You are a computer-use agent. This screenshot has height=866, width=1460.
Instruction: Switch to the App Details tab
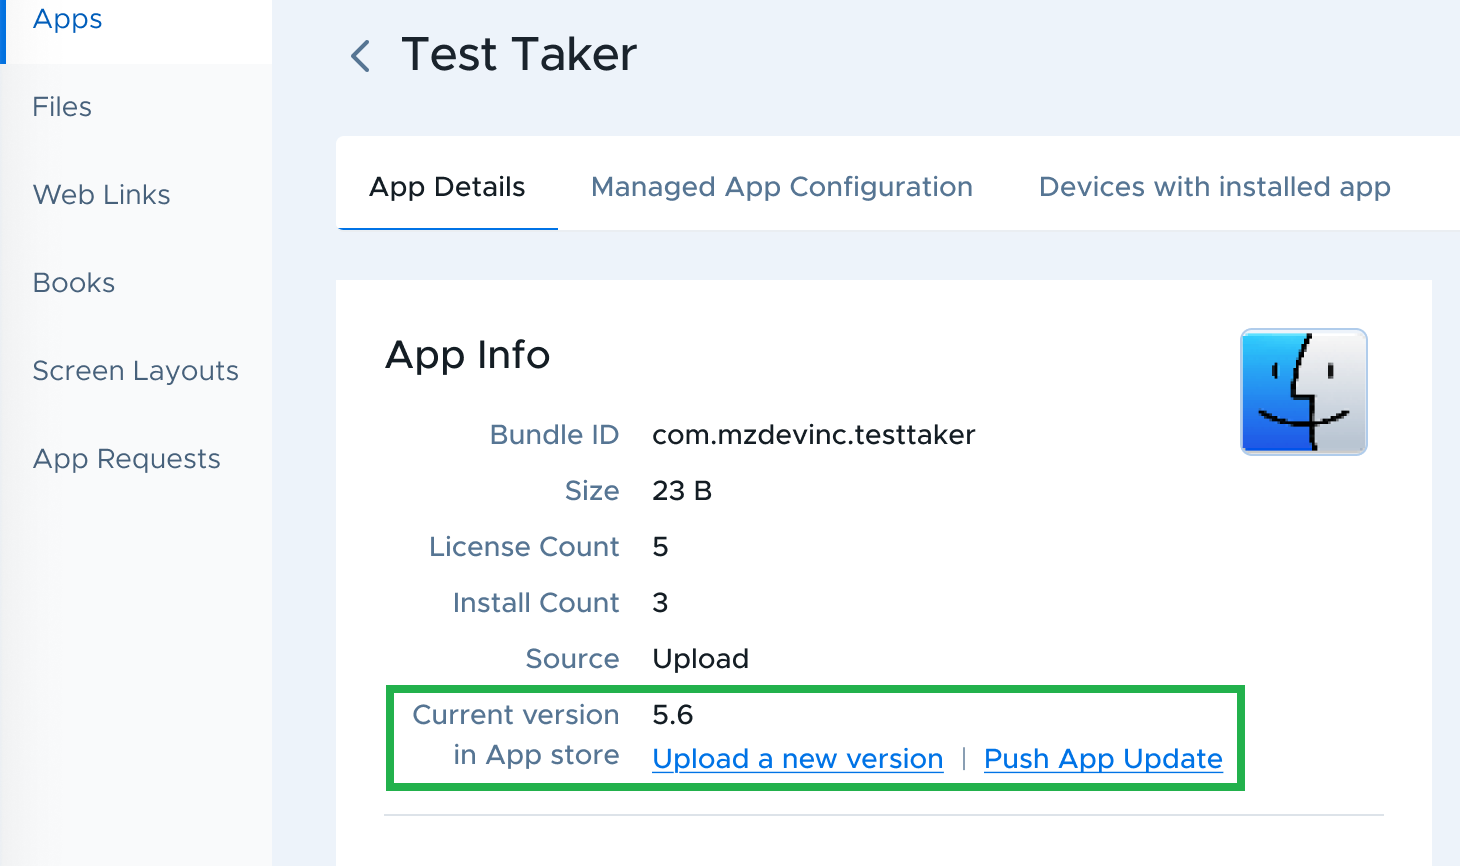point(447,187)
